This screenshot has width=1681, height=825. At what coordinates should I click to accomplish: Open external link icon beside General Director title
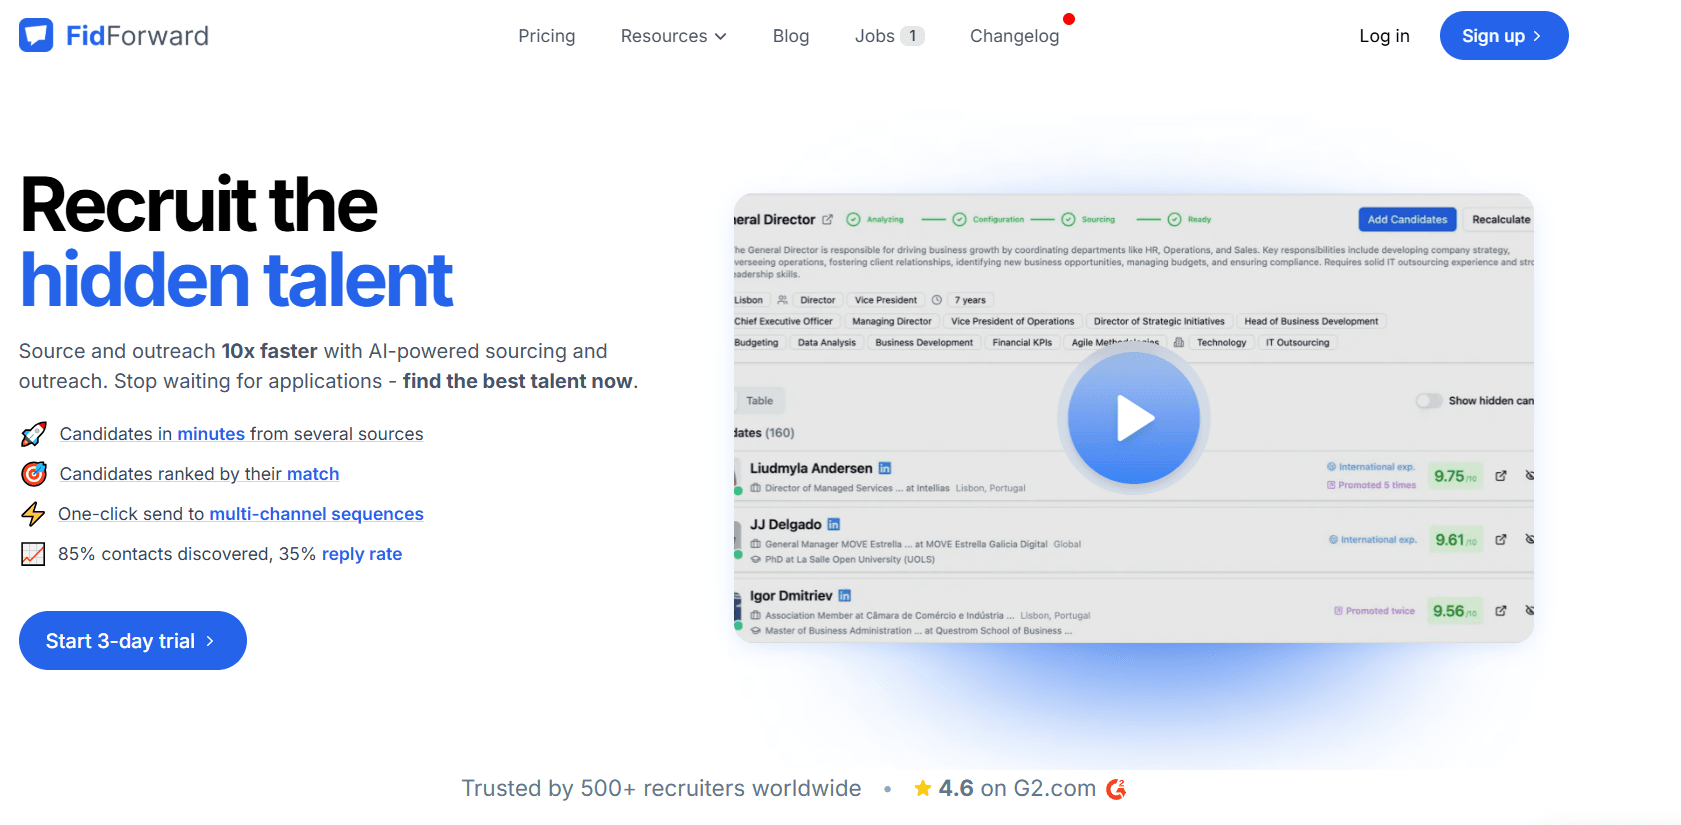click(x=827, y=220)
